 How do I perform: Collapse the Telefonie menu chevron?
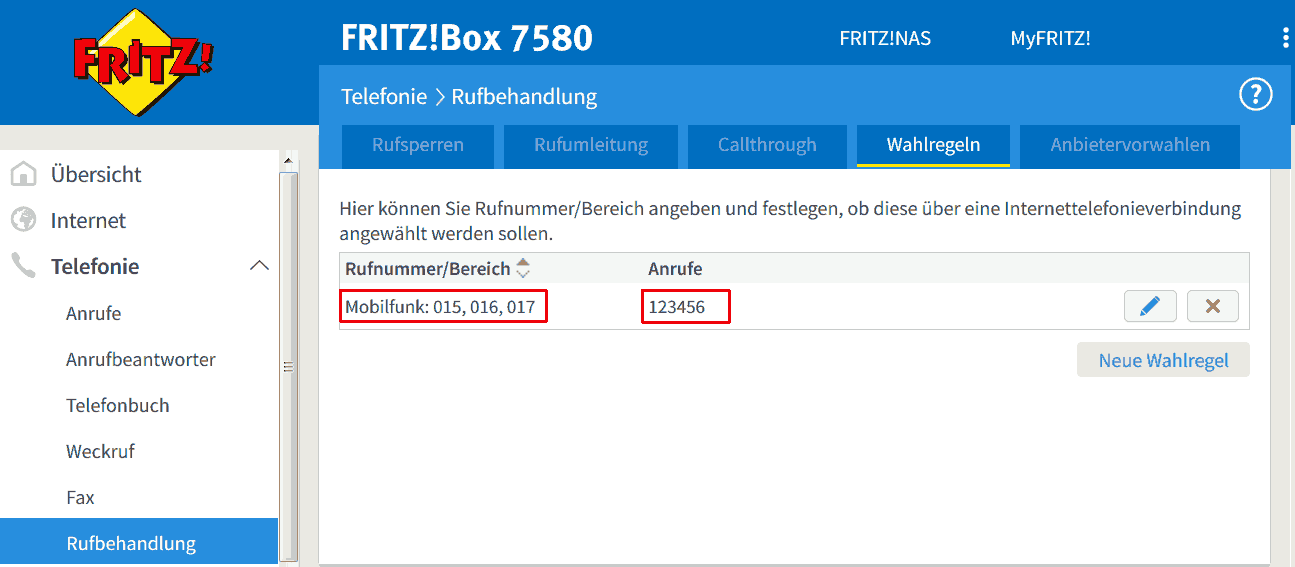[x=259, y=266]
